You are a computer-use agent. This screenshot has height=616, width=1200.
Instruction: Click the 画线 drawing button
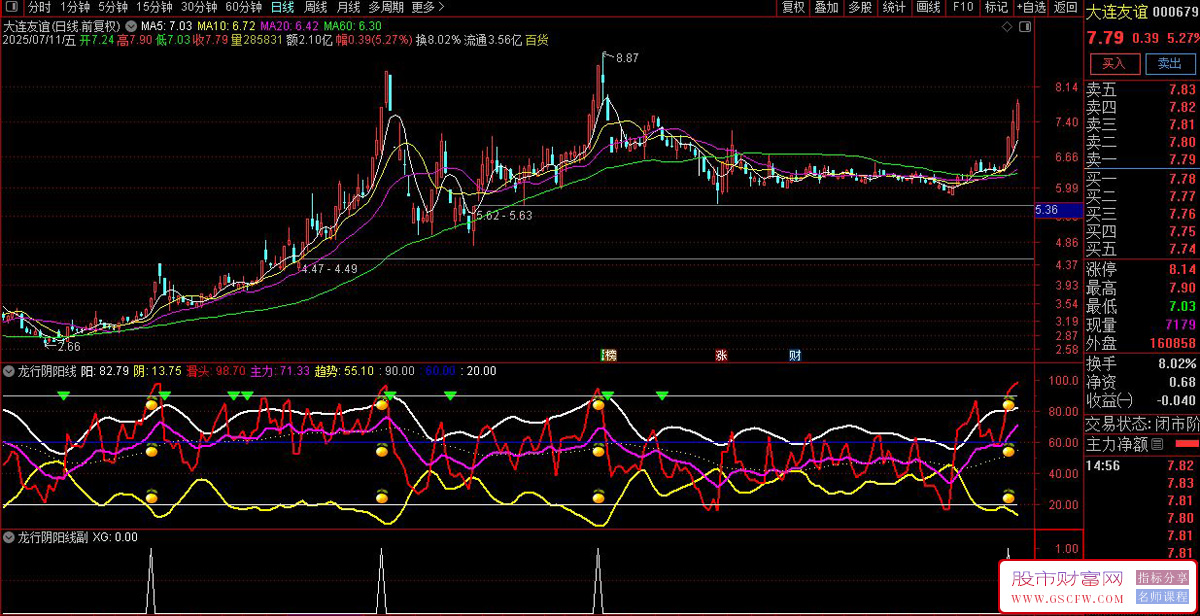(929, 7)
